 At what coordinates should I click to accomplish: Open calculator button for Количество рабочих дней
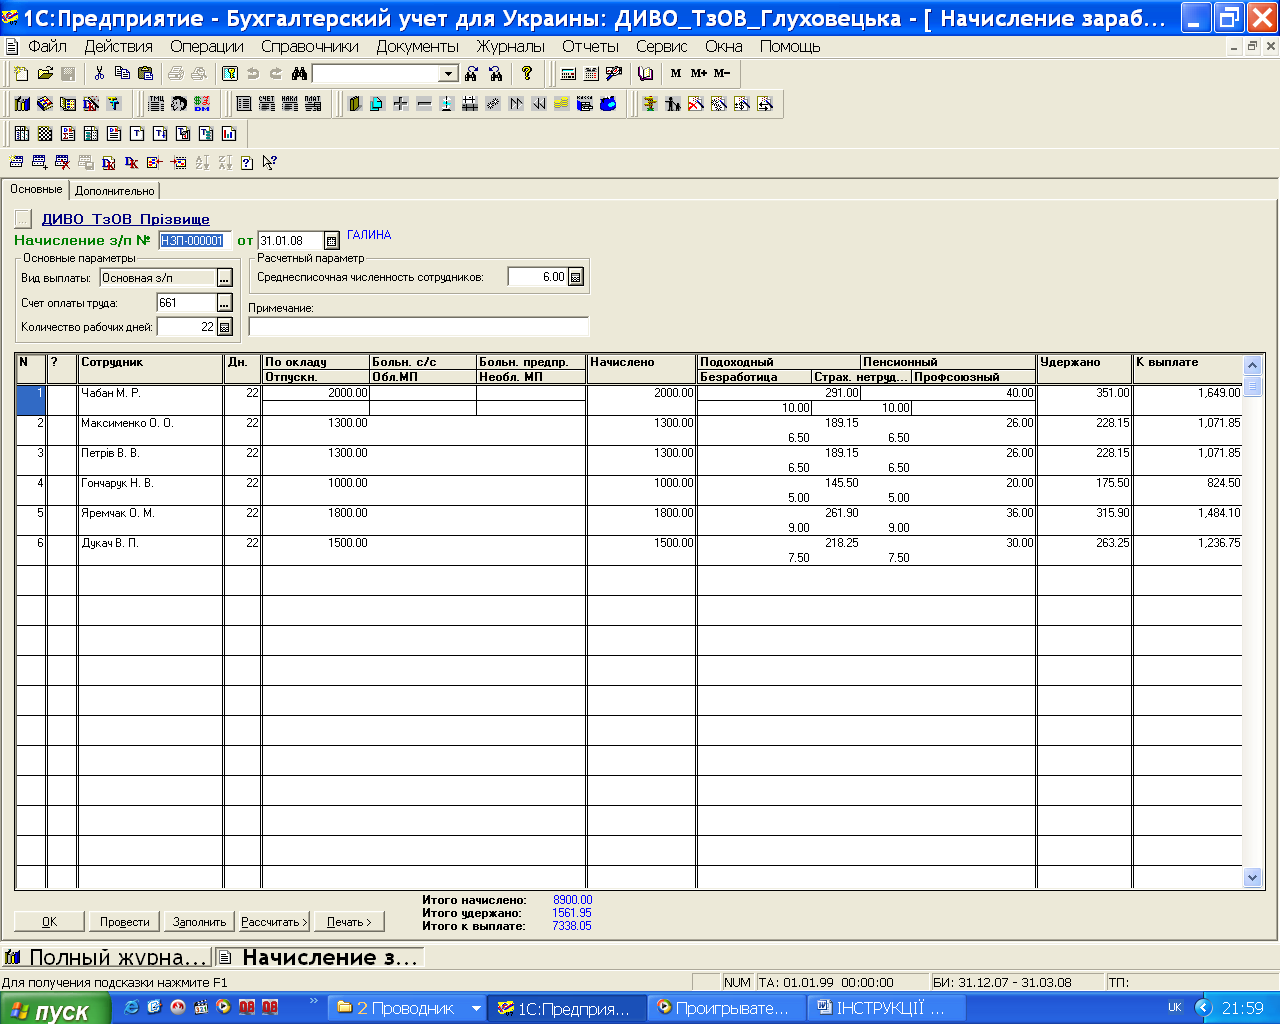click(x=224, y=327)
